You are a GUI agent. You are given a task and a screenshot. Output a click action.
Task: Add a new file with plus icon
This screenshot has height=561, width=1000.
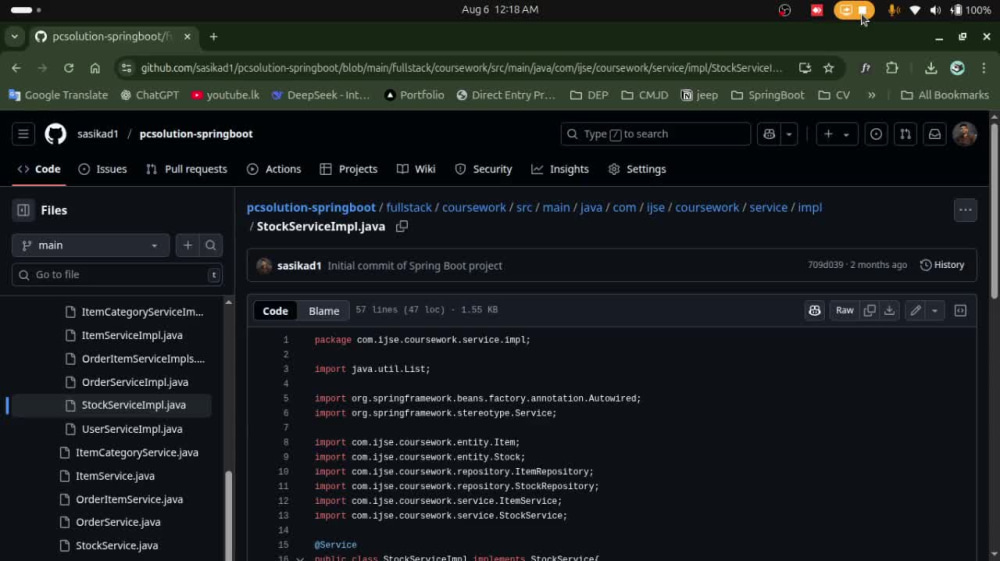pos(188,245)
